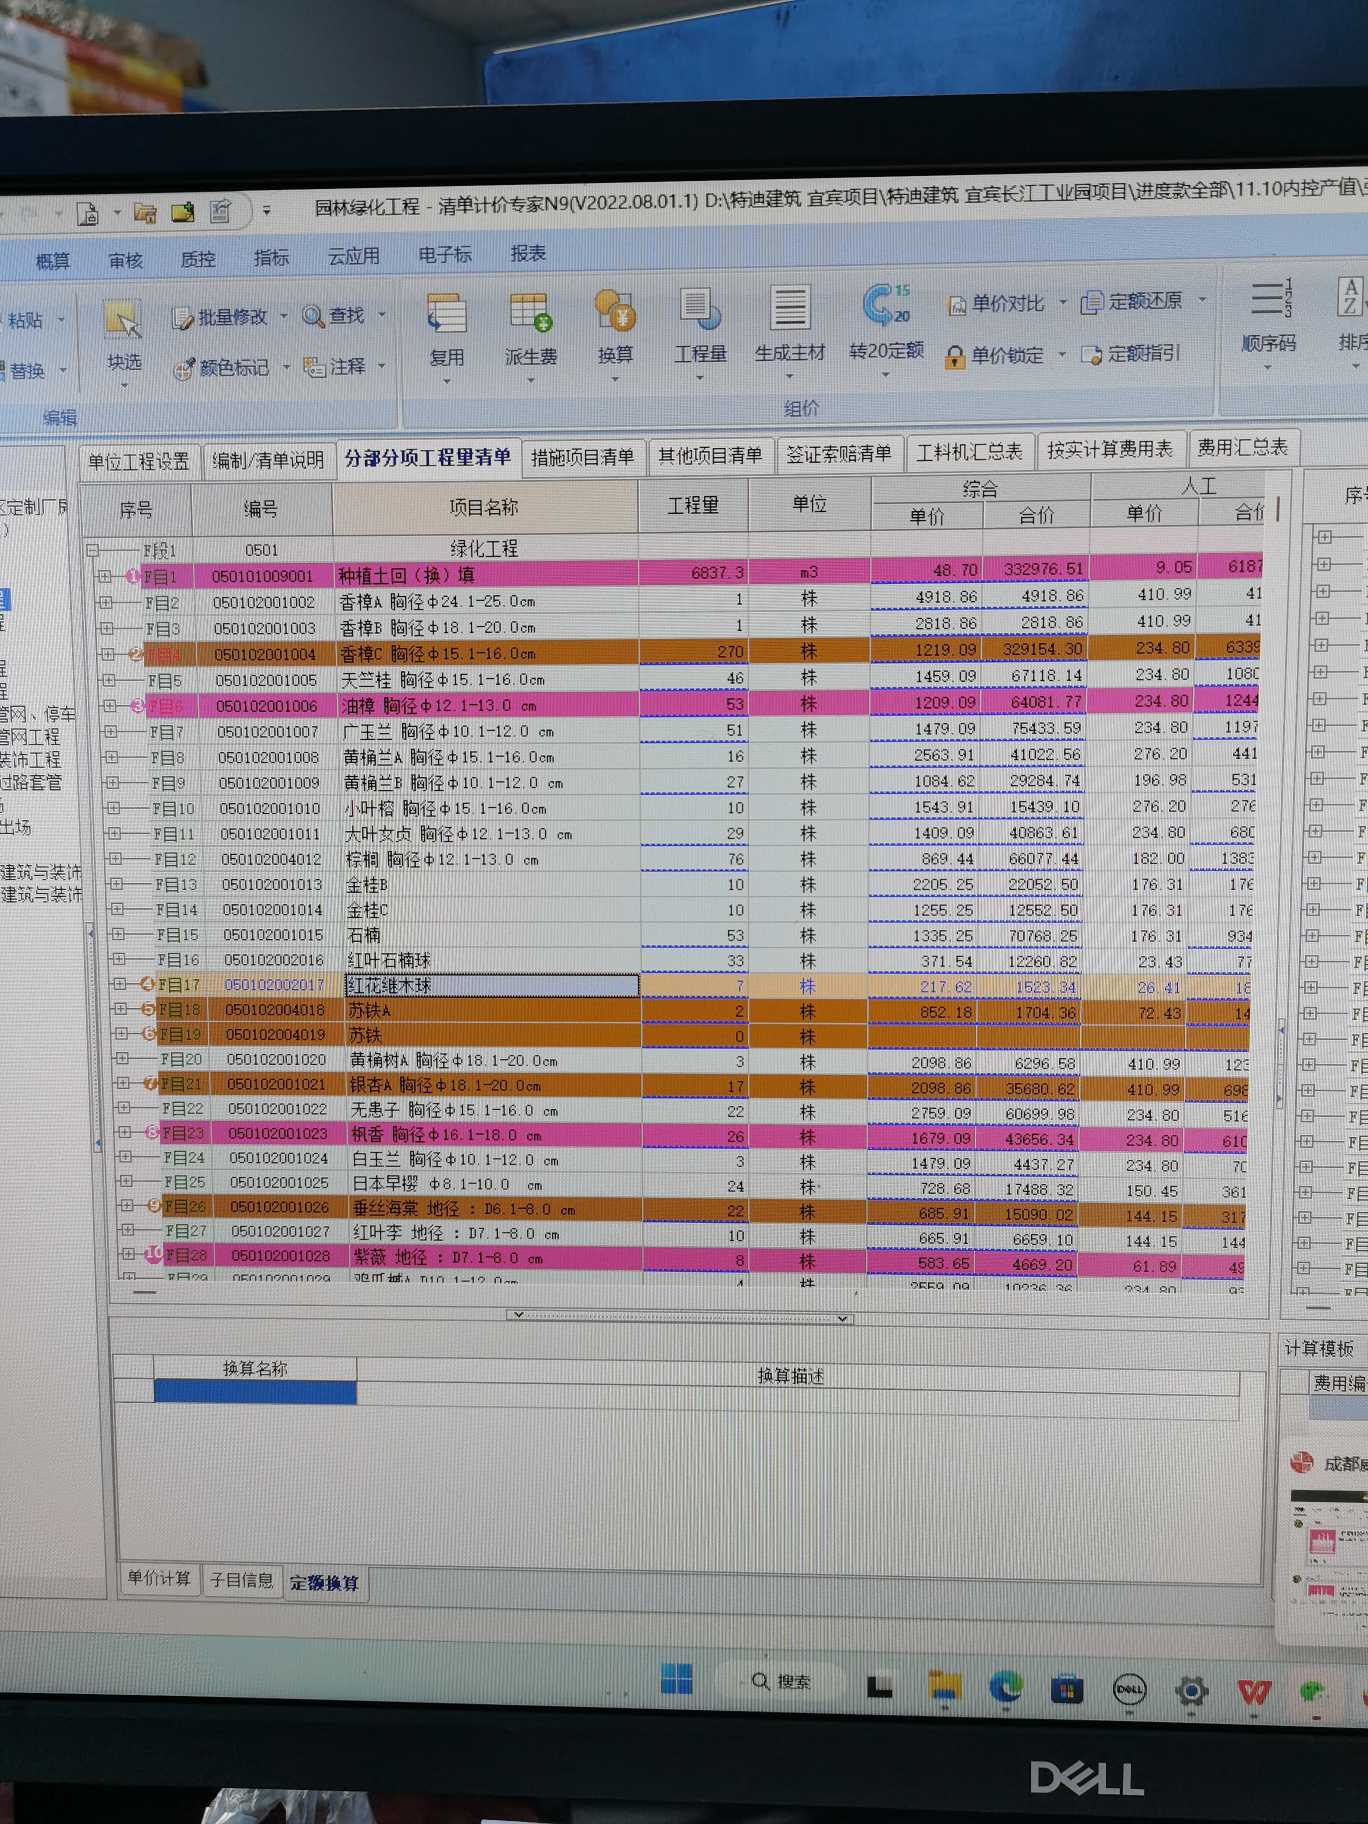Open the 批量修改 dropdown arrow
Image resolution: width=1368 pixels, height=1824 pixels.
pos(284,317)
